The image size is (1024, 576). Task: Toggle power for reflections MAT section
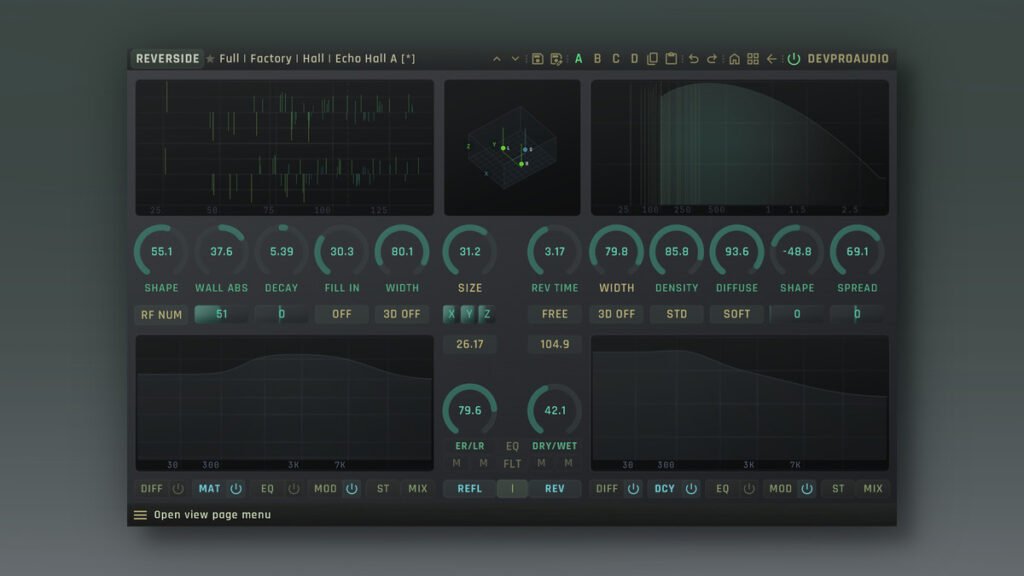pos(236,488)
